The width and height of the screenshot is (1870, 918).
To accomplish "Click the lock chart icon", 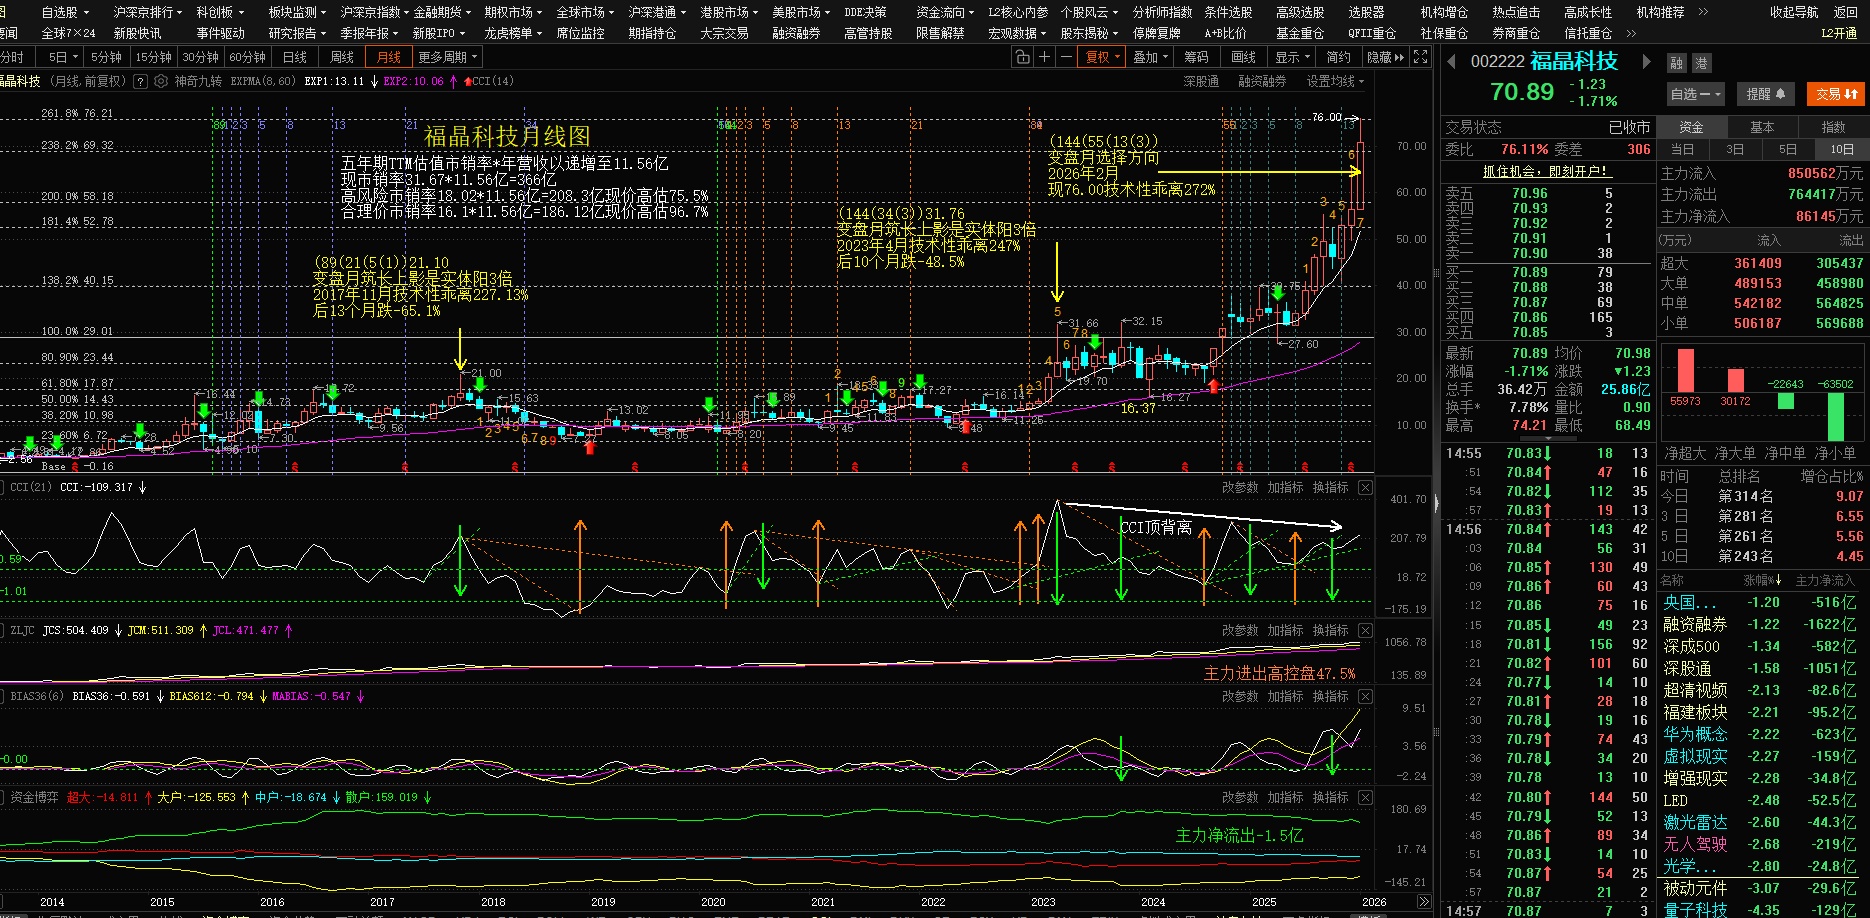I will pyautogui.click(x=1022, y=57).
